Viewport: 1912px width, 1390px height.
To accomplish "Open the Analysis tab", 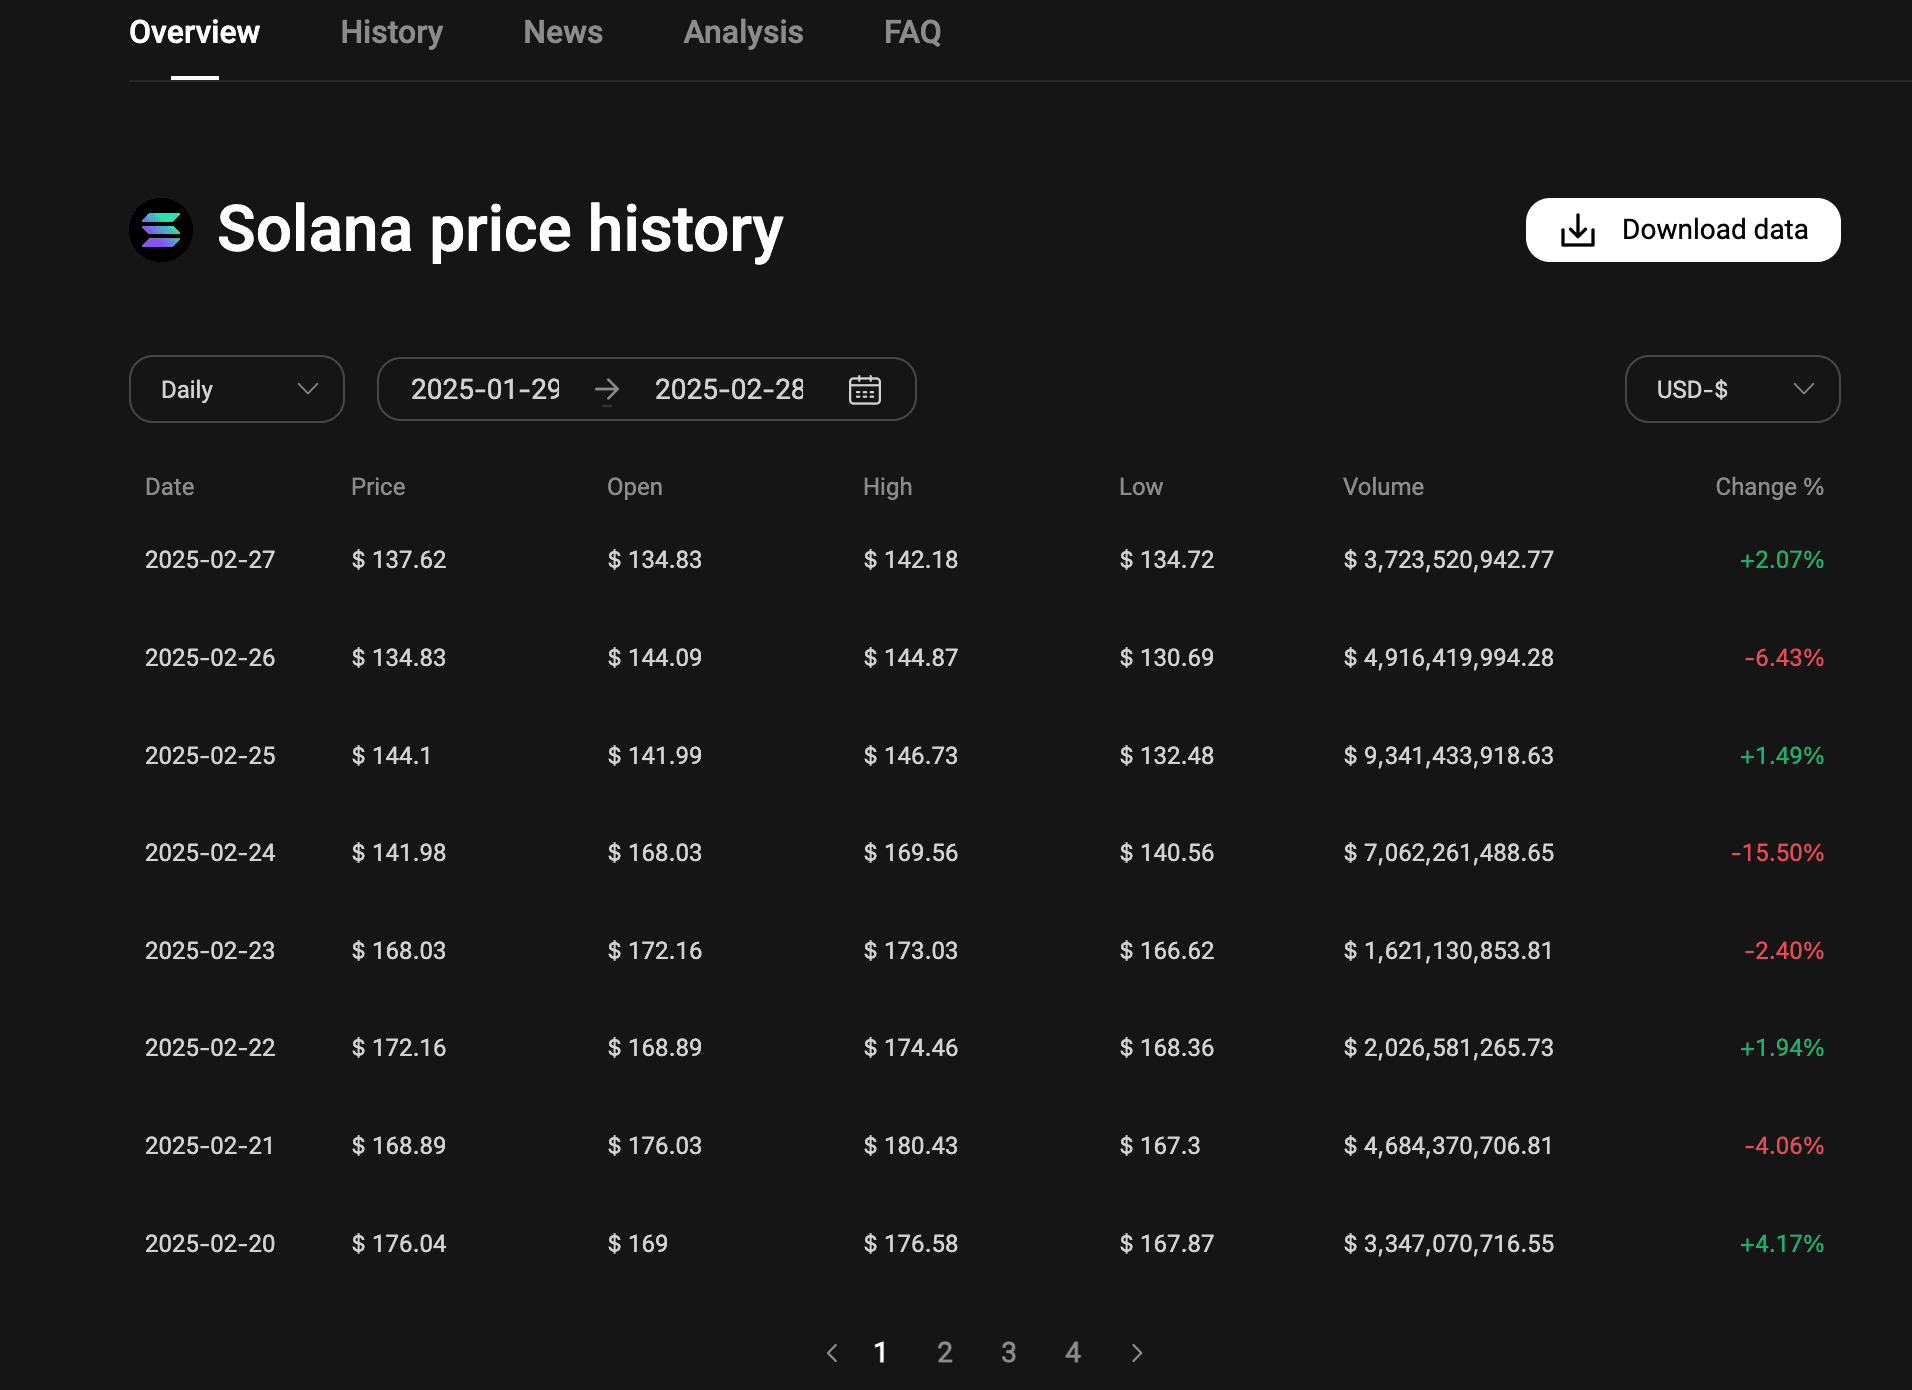I will (x=742, y=32).
